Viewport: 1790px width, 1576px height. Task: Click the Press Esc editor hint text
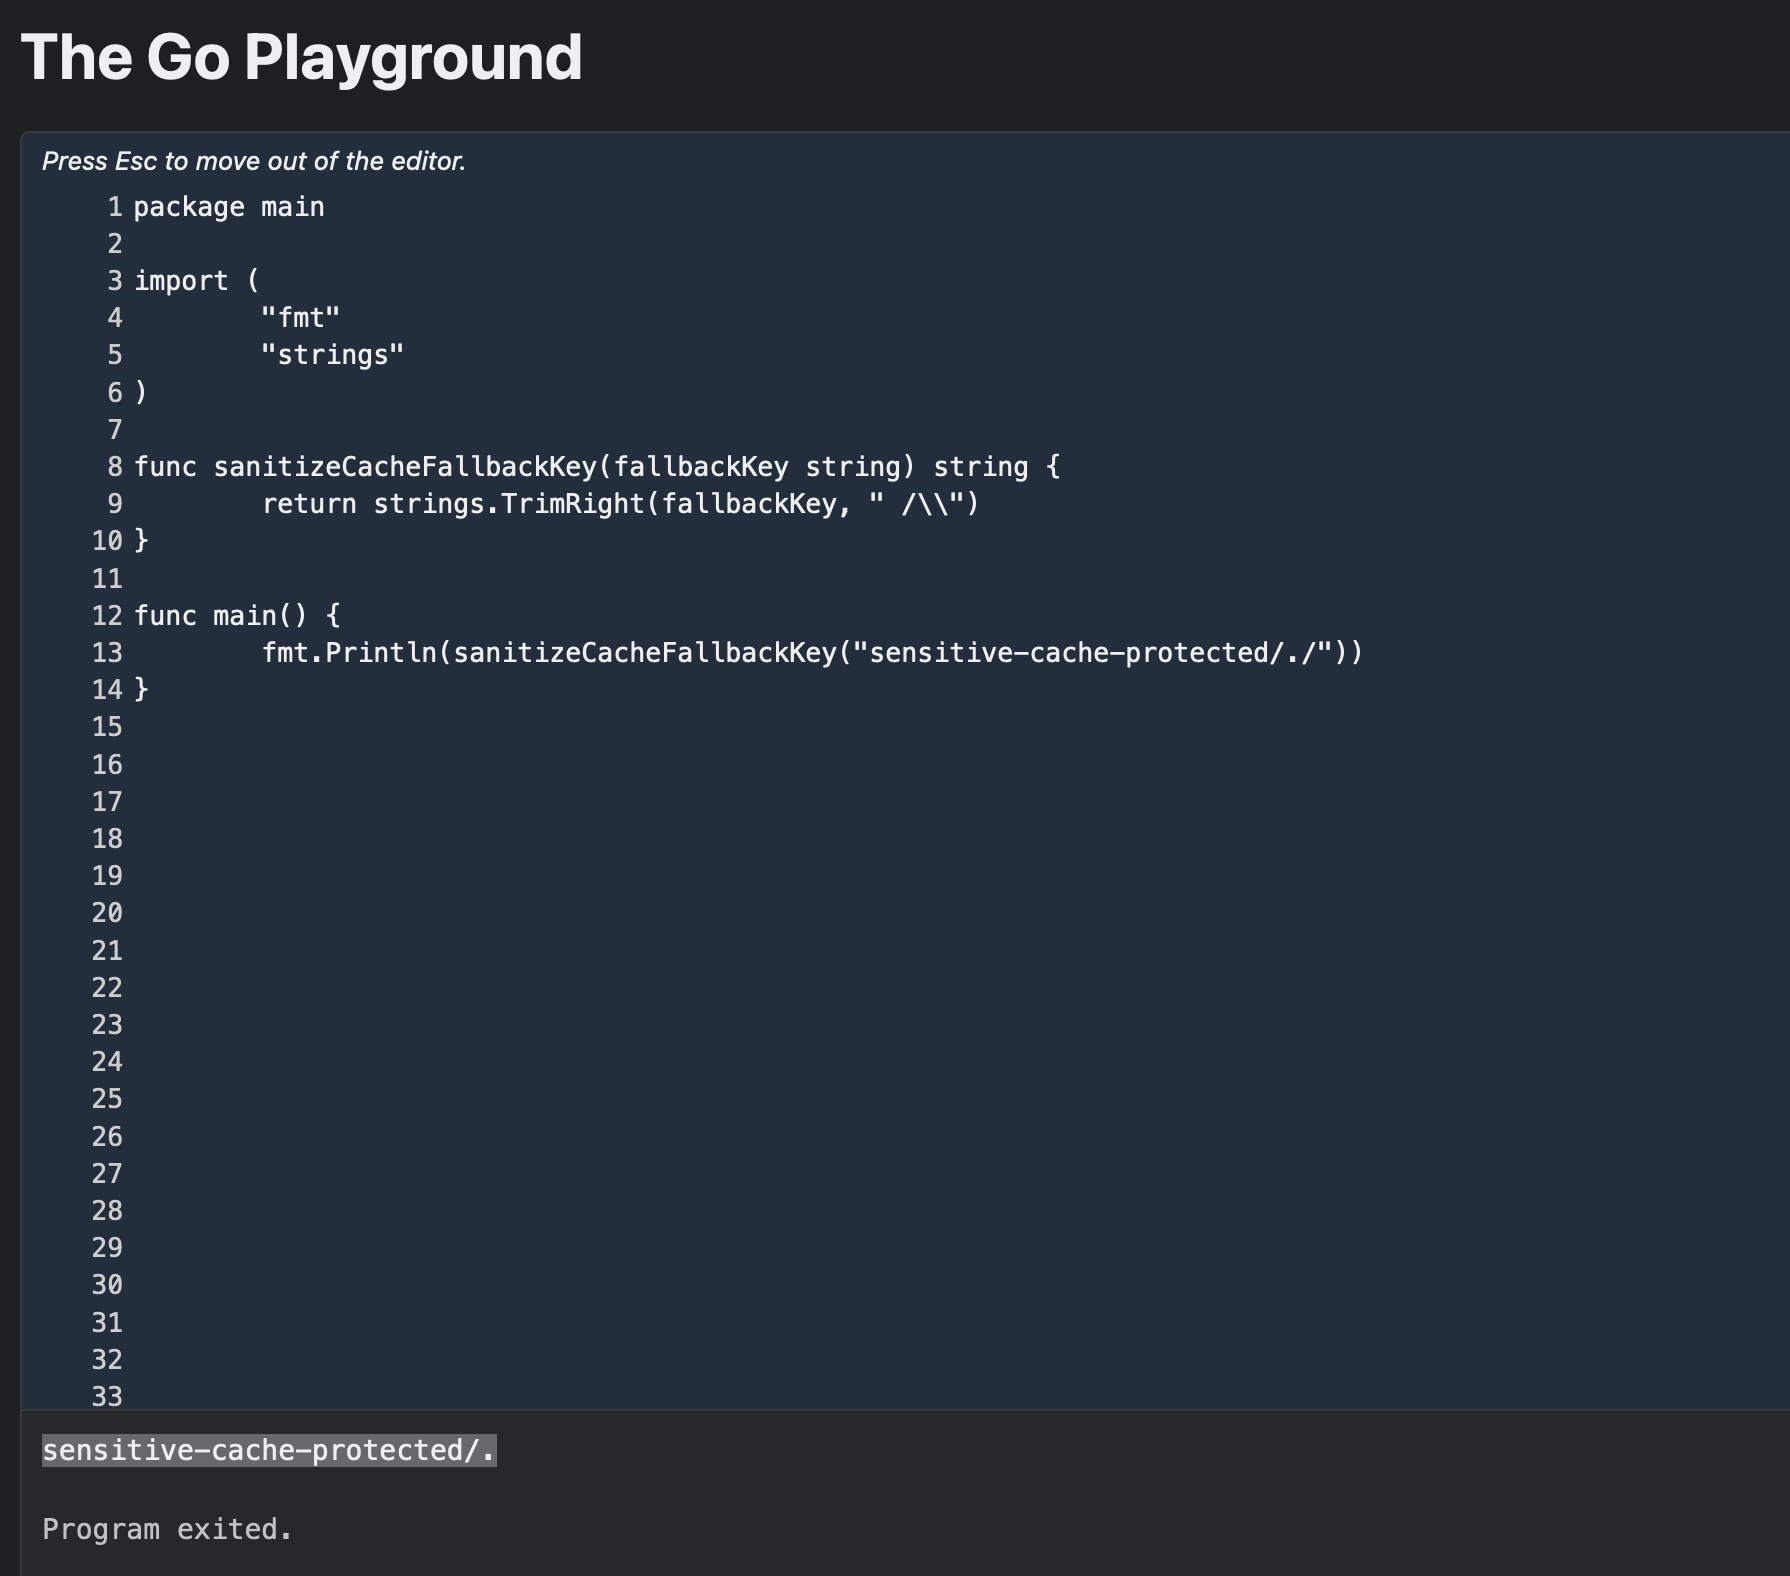pyautogui.click(x=254, y=161)
